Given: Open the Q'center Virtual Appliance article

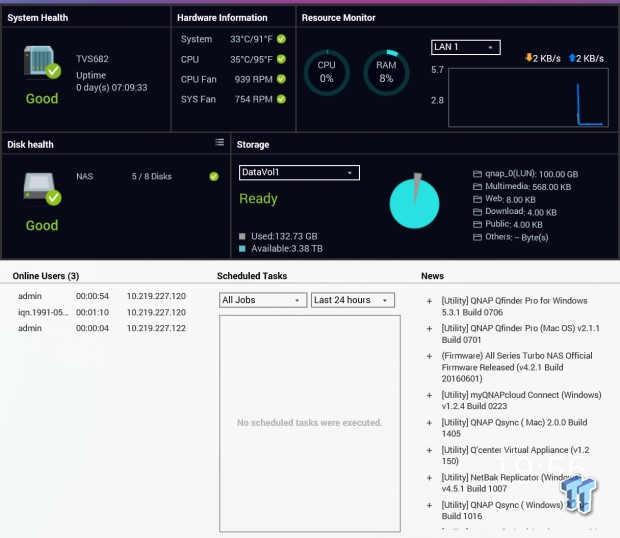Looking at the screenshot, I should pos(516,455).
